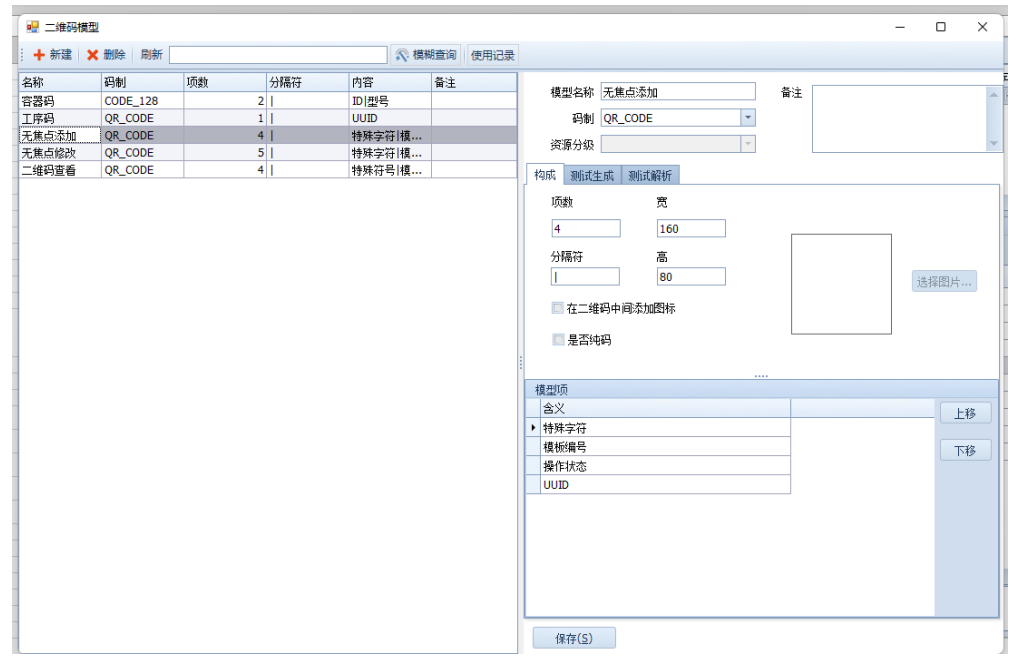Click the 删除 (Delete) red X icon
This screenshot has height=659, width=1012.
pyautogui.click(x=93, y=55)
